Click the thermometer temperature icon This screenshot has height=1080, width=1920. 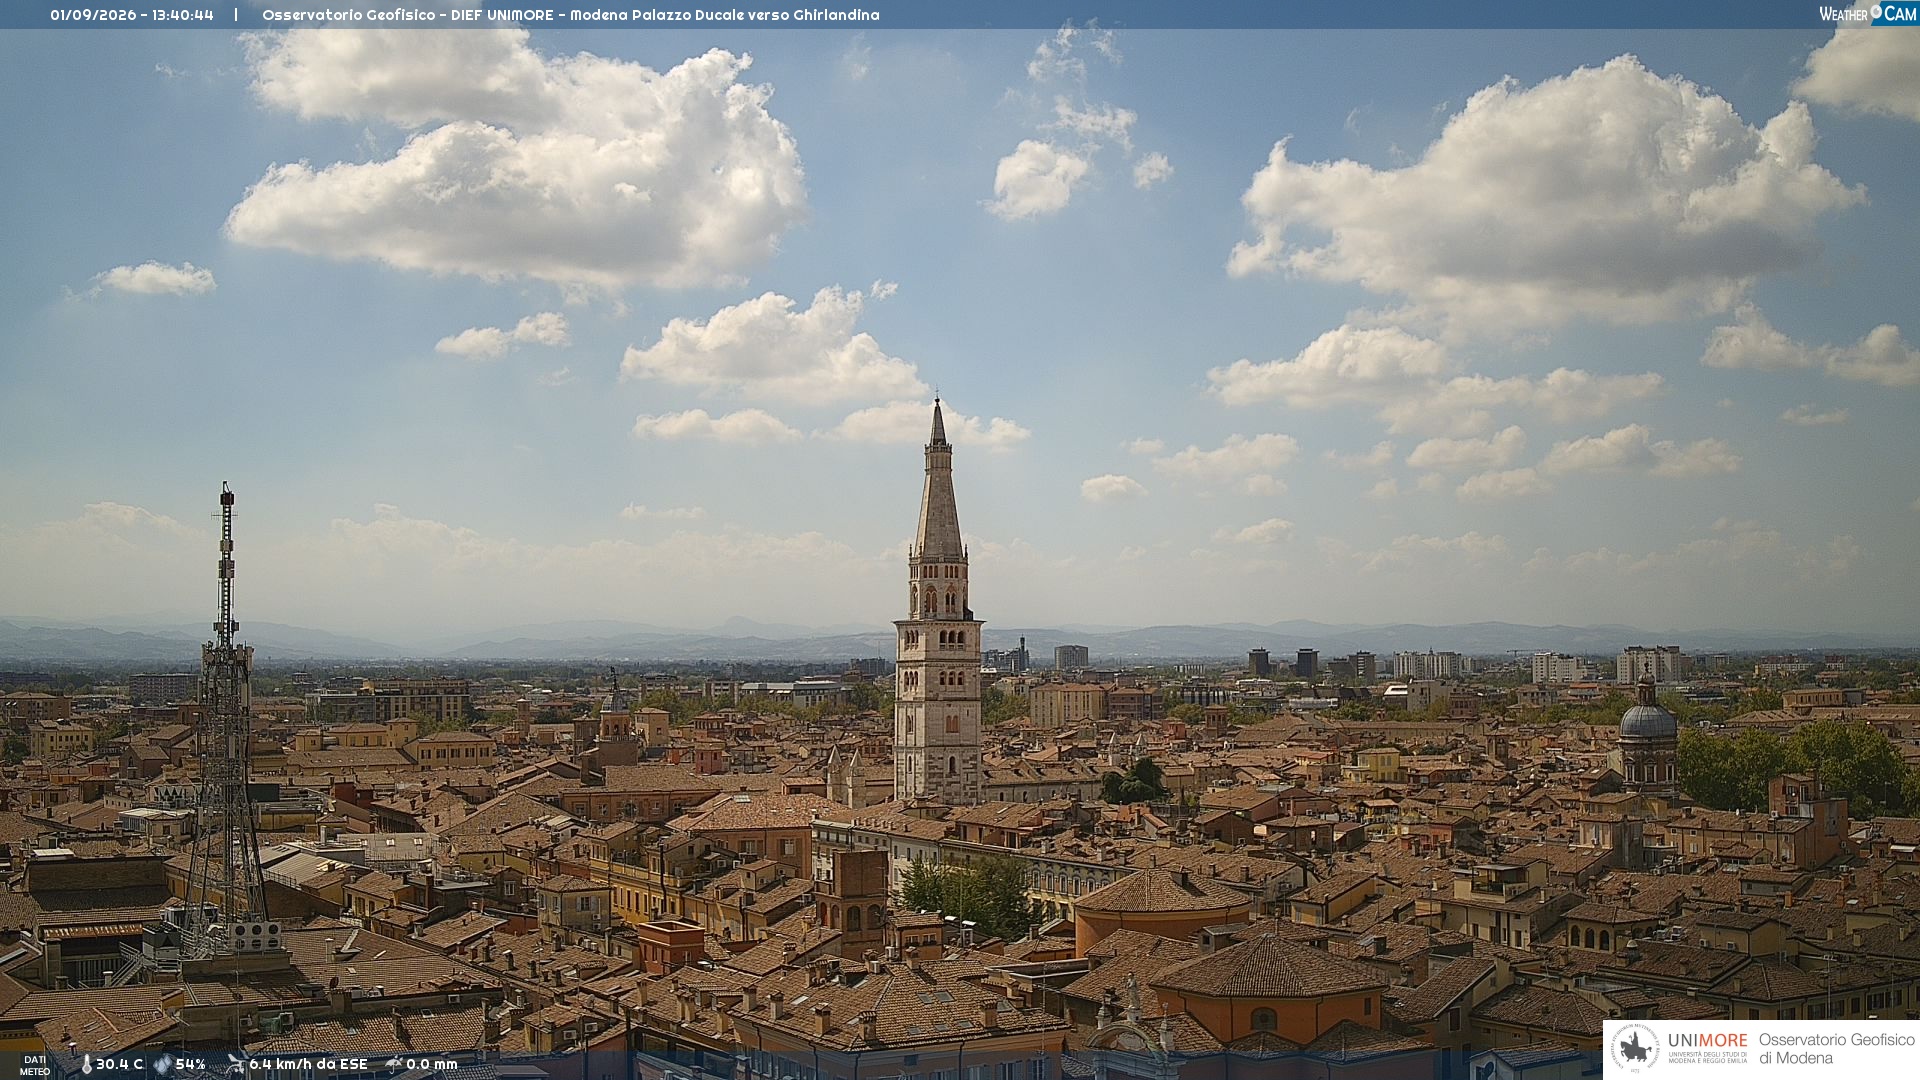tap(86, 1065)
